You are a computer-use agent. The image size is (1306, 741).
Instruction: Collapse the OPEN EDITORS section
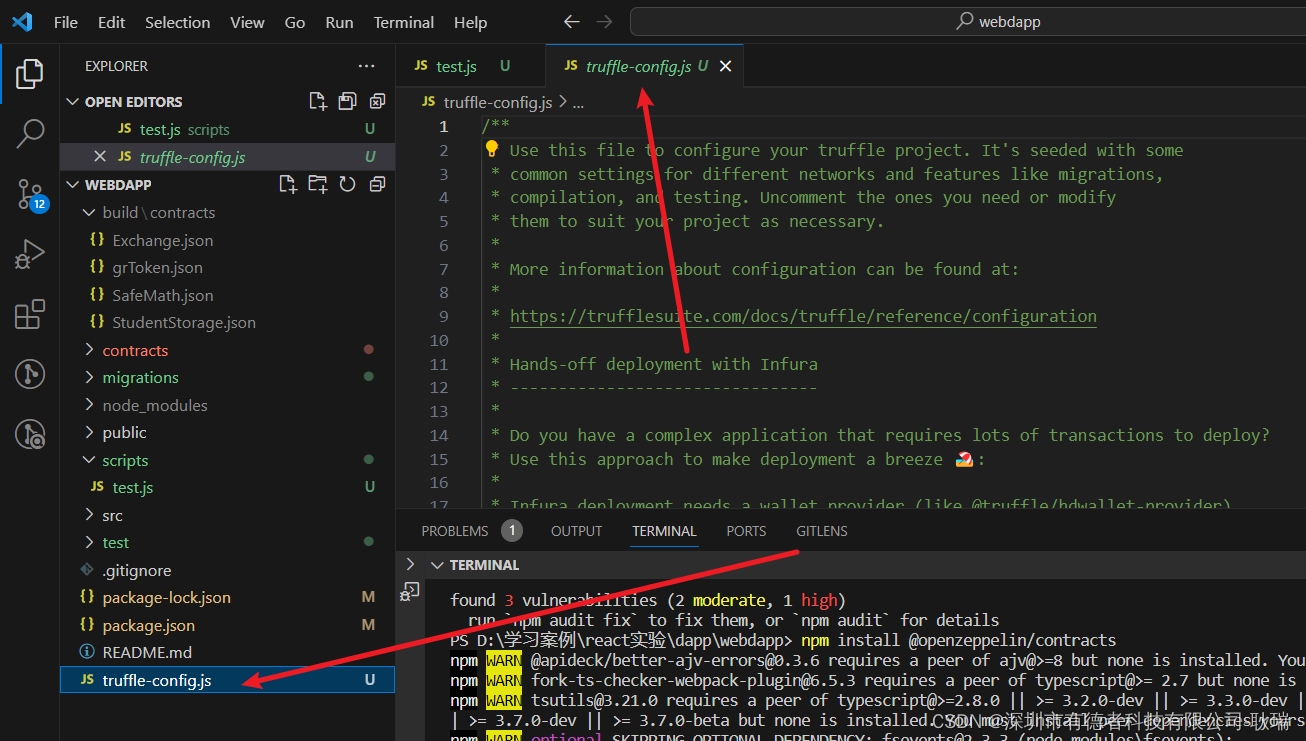tap(72, 102)
